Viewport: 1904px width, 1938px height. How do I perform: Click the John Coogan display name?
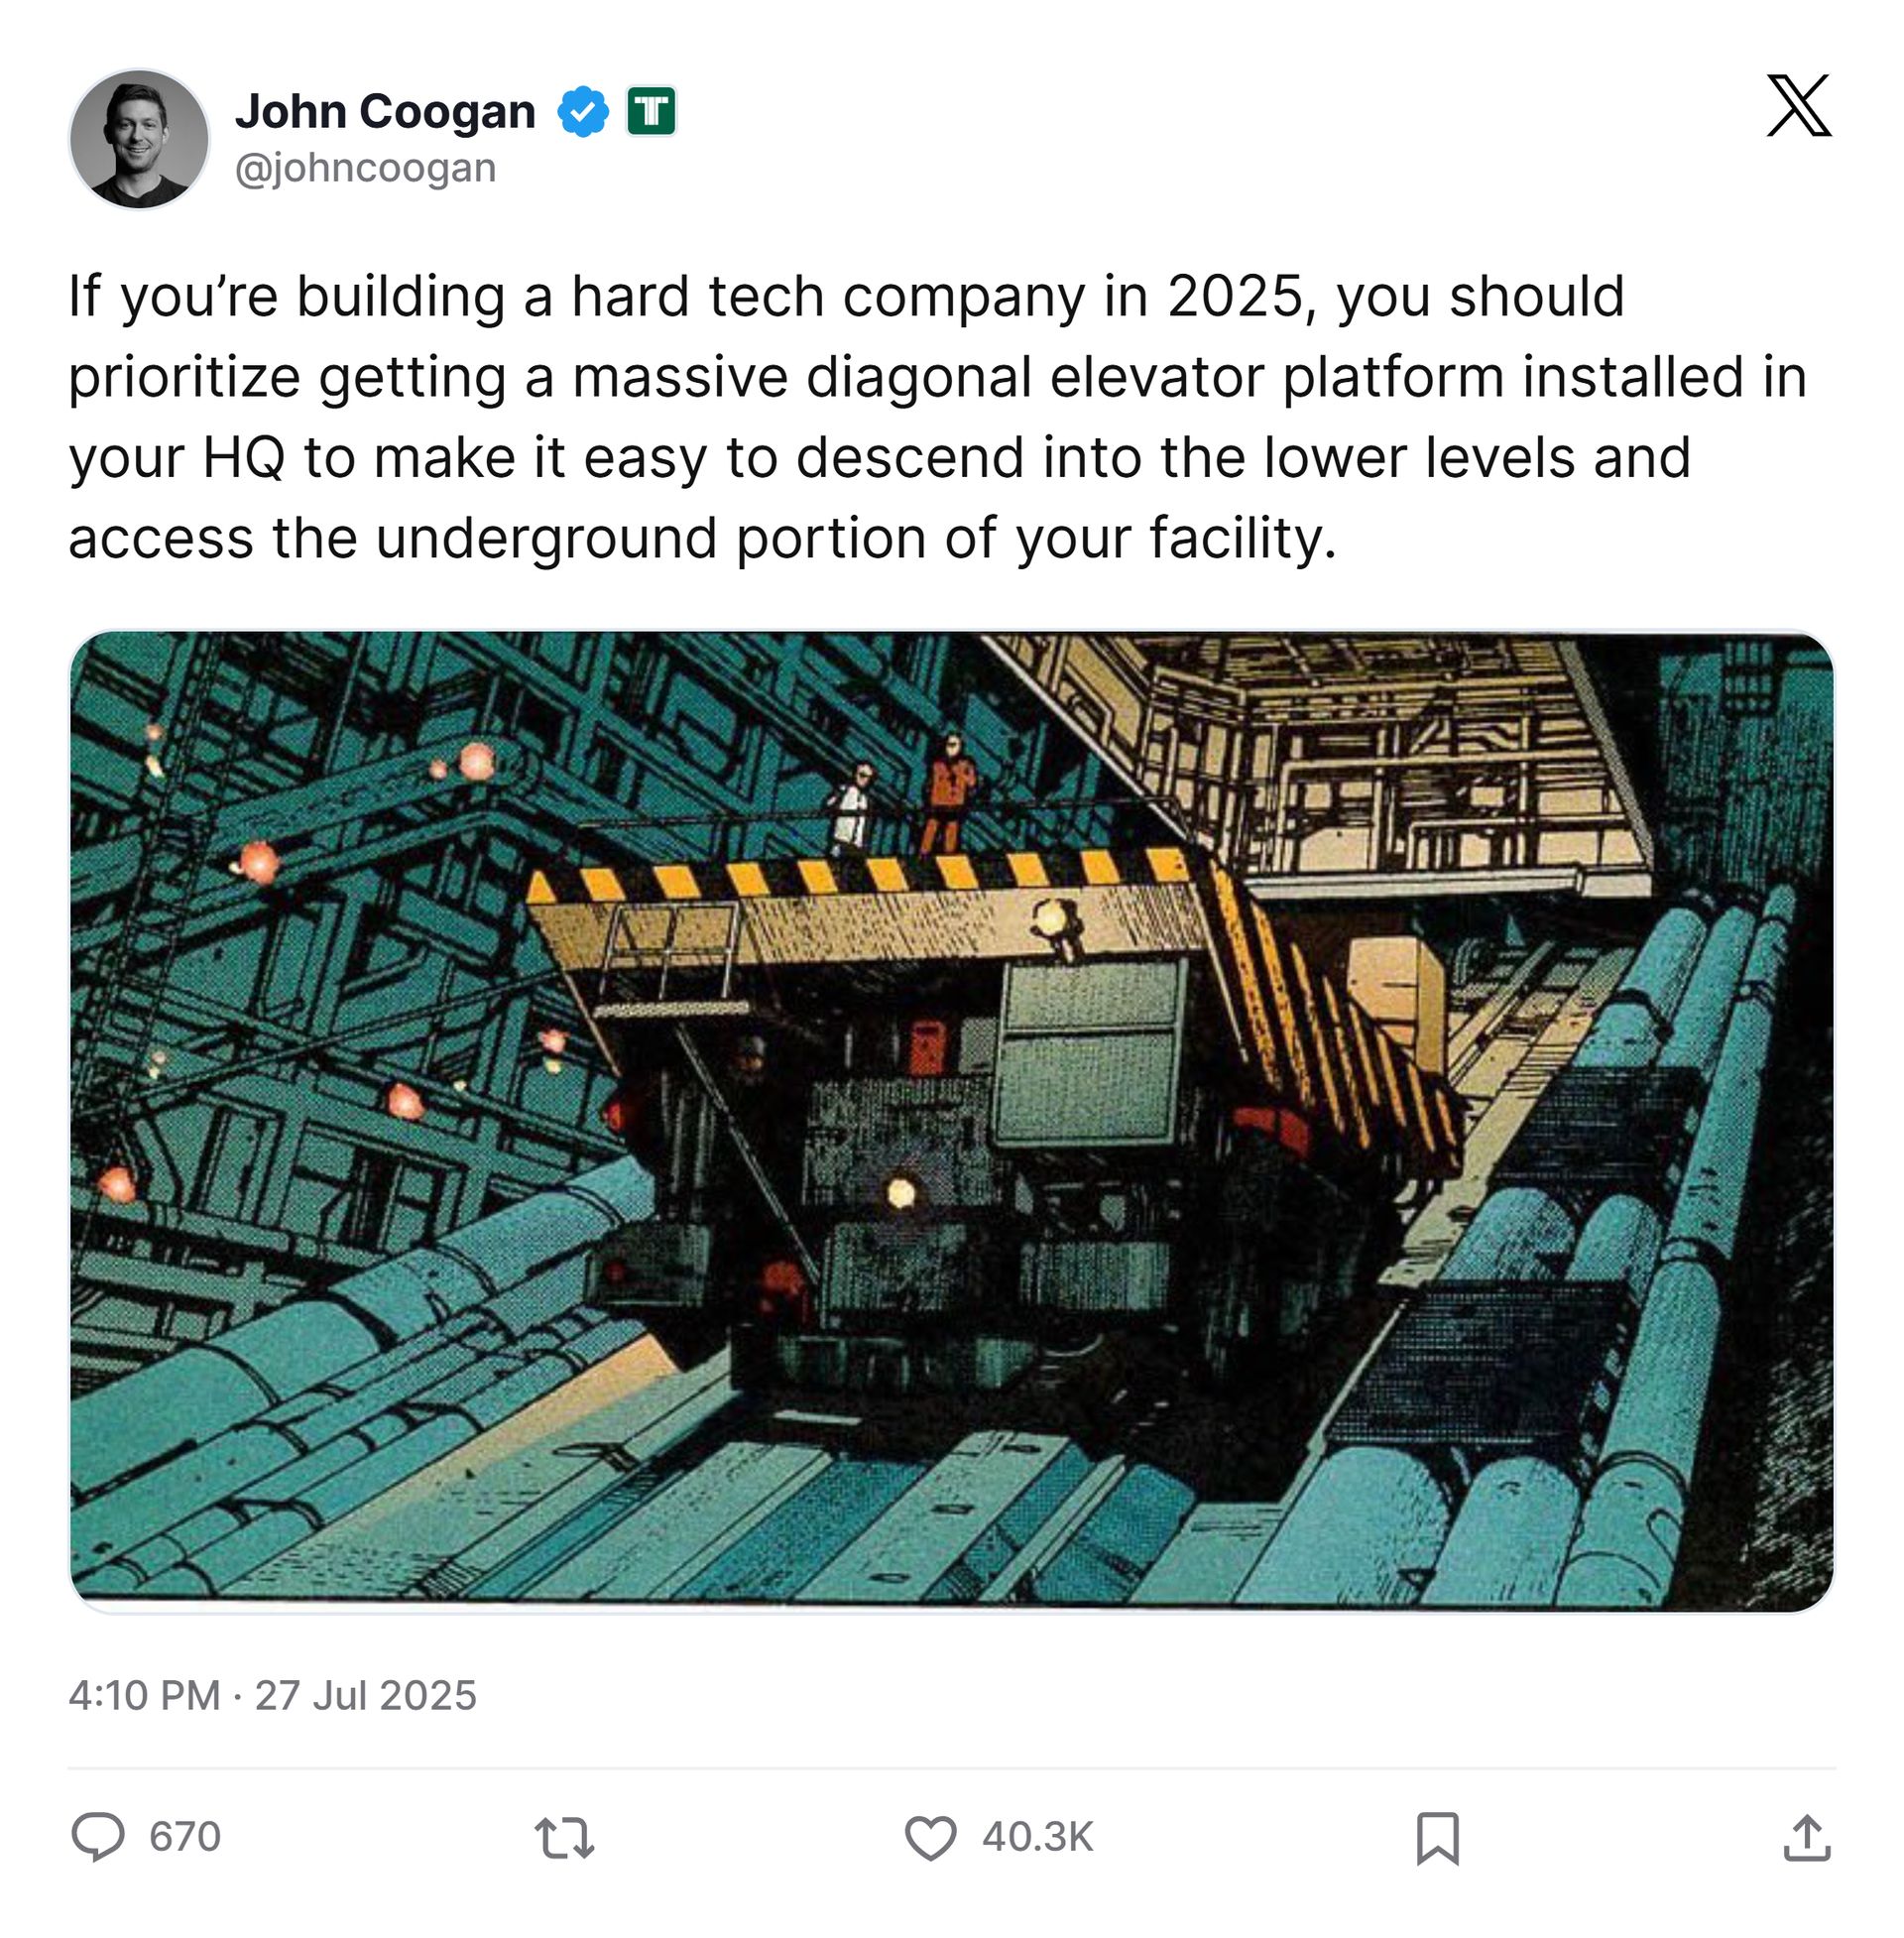click(x=385, y=110)
